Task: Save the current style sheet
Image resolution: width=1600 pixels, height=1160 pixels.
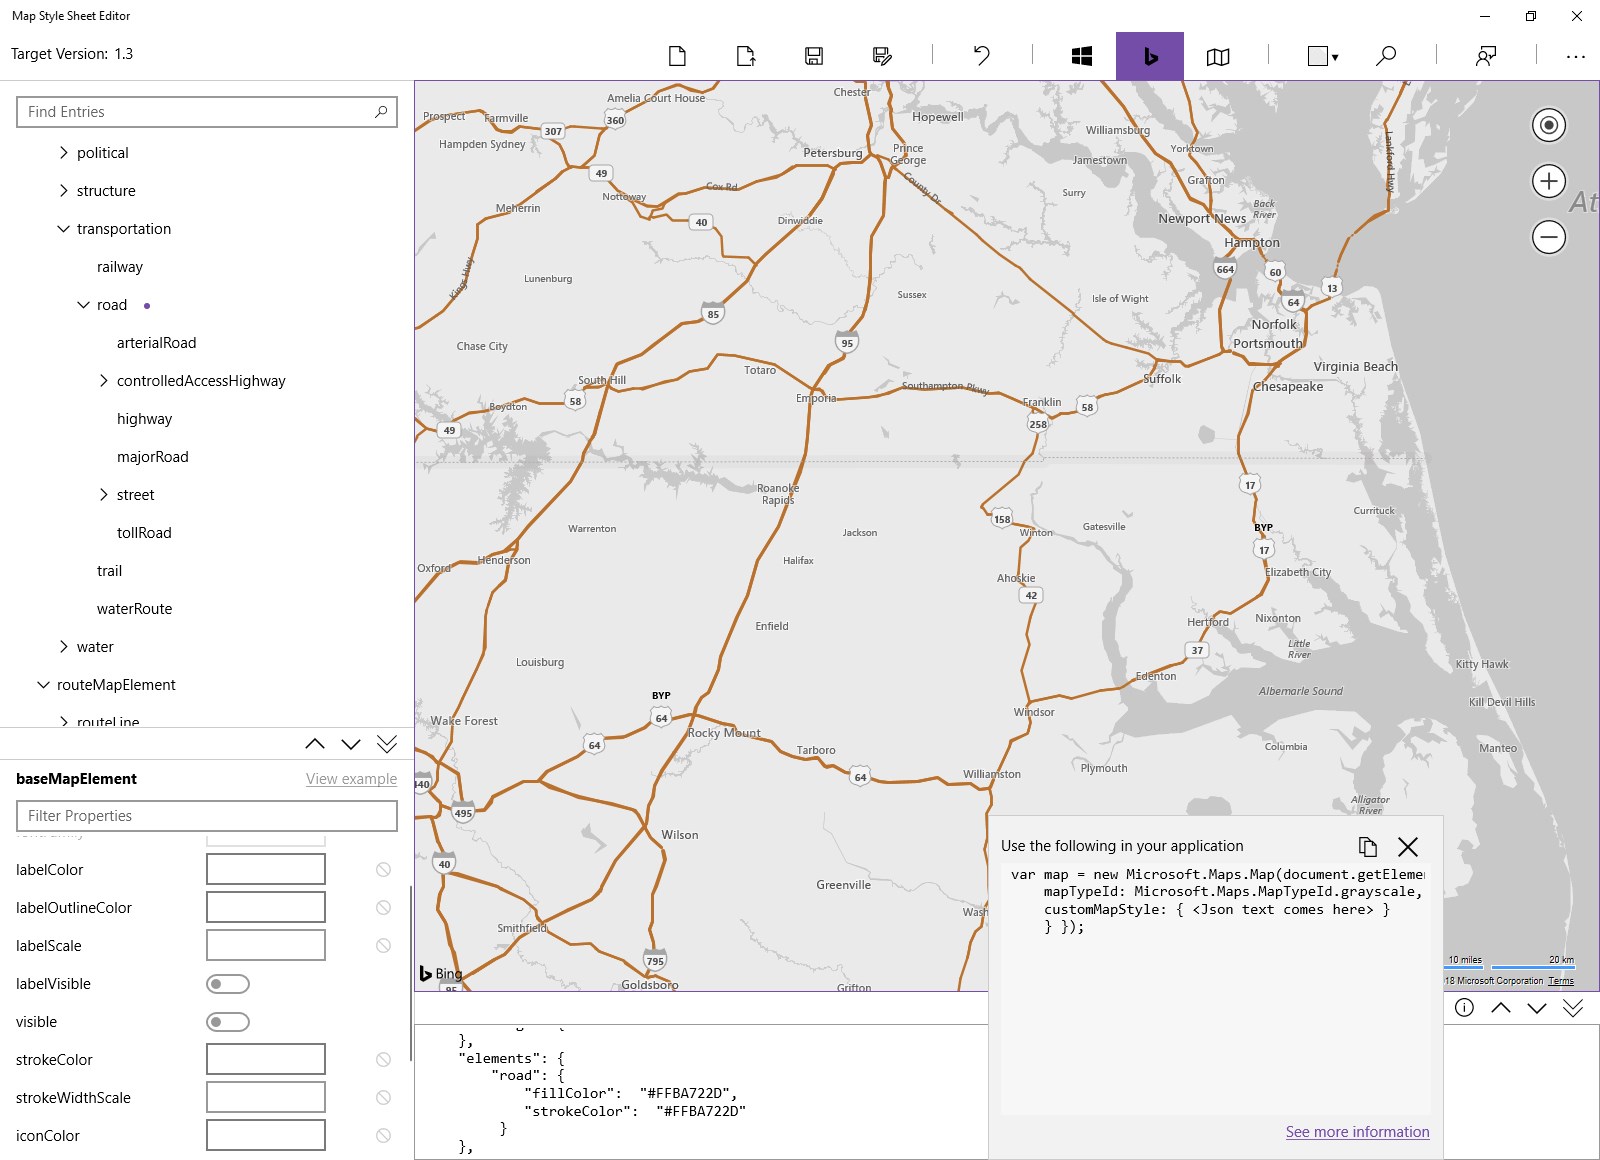Action: click(x=814, y=56)
